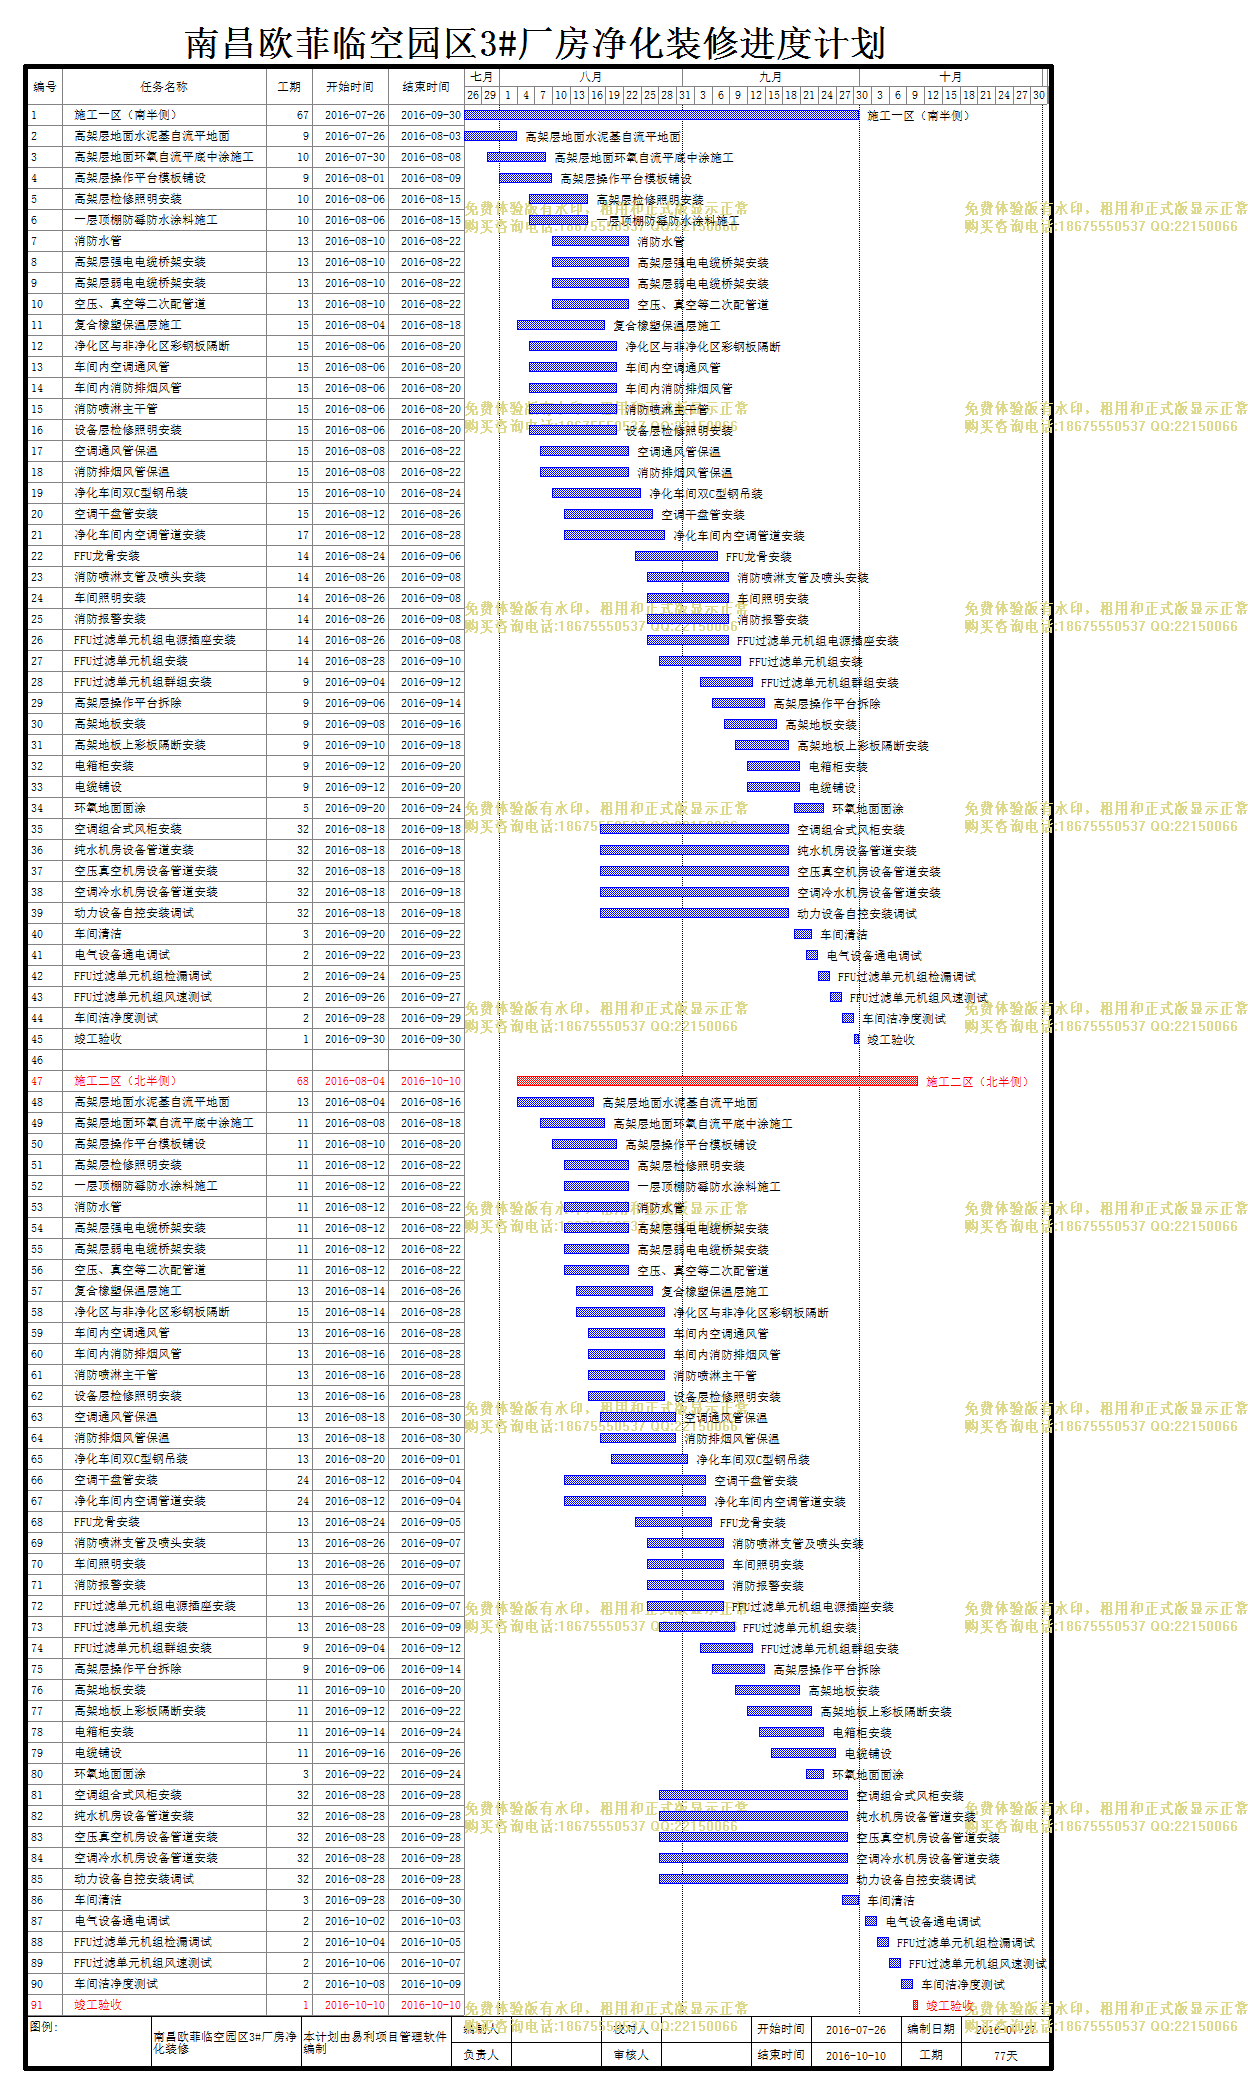This screenshot has height=2092, width=1248.
Task: Select the Gantt bar for row 66 空调干盘管安装
Action: pyautogui.click(x=635, y=1480)
